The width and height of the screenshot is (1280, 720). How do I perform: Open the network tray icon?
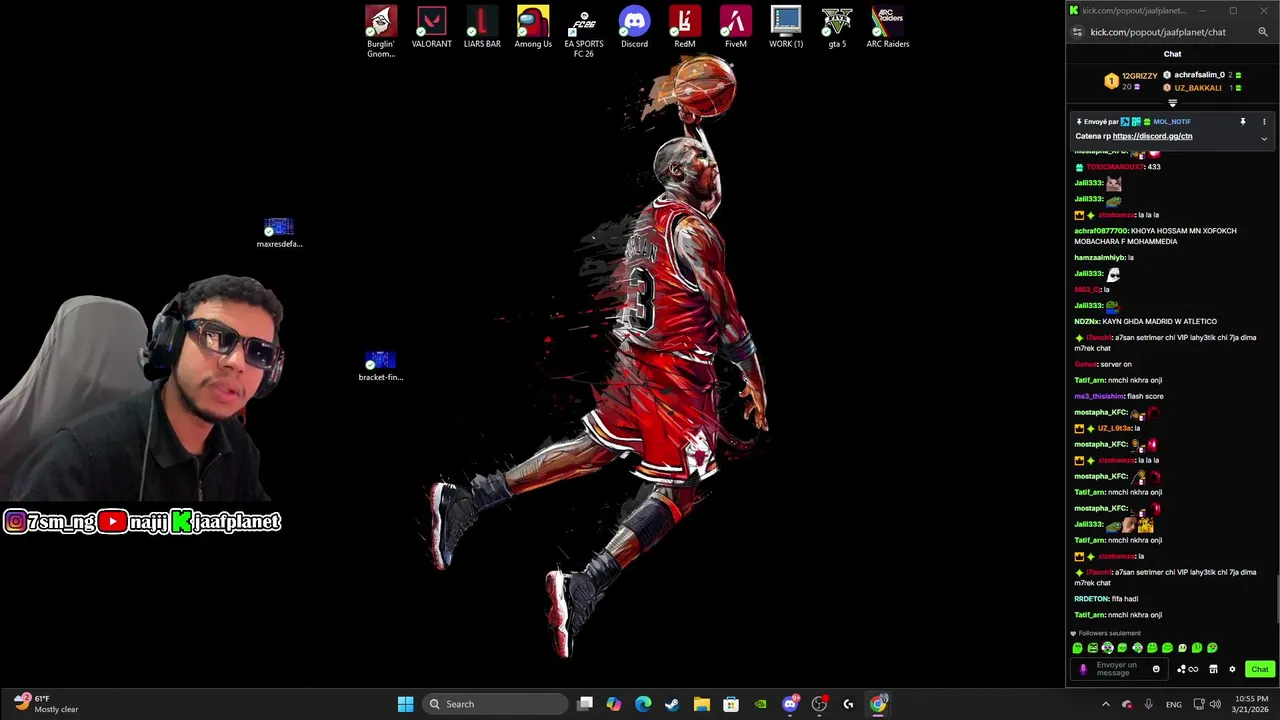[1199, 704]
